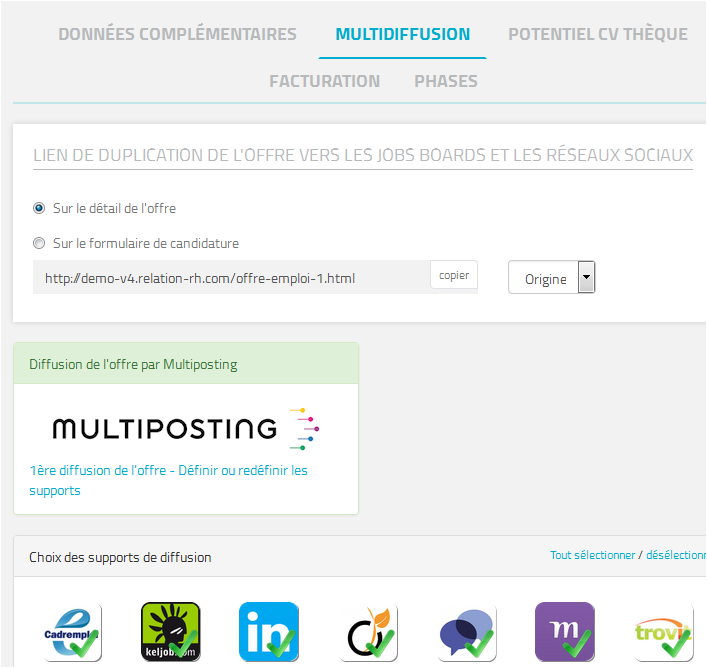Toggle the Keljob job board icon
Viewport: 707px width, 668px height.
(170, 632)
